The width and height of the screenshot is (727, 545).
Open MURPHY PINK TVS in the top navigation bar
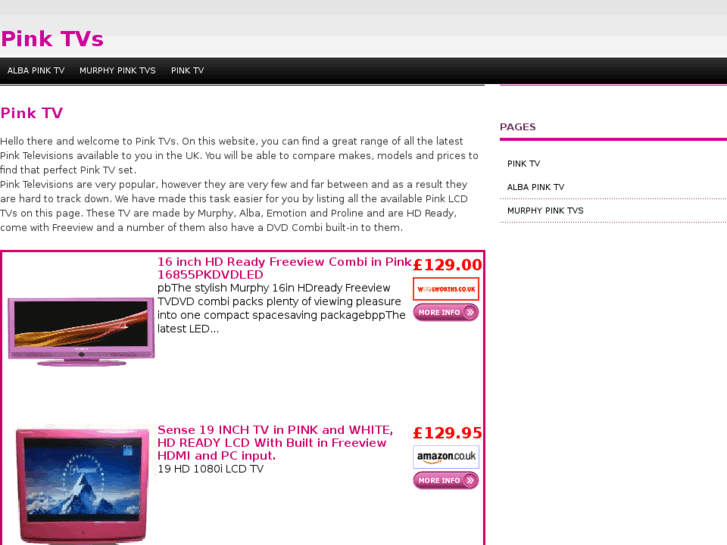tap(117, 71)
